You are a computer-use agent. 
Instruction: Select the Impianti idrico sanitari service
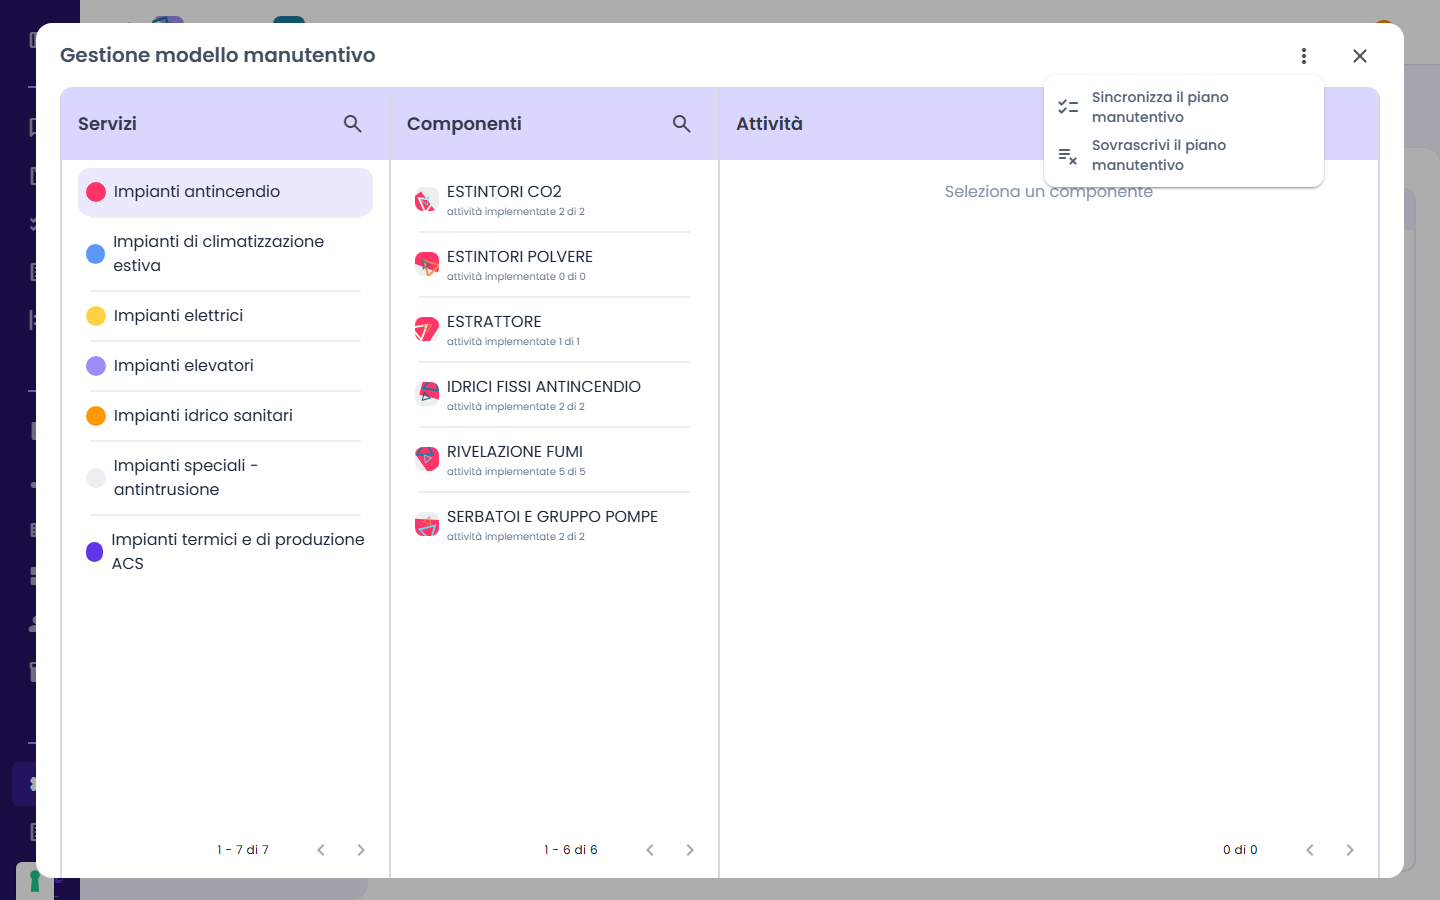pyautogui.click(x=225, y=416)
